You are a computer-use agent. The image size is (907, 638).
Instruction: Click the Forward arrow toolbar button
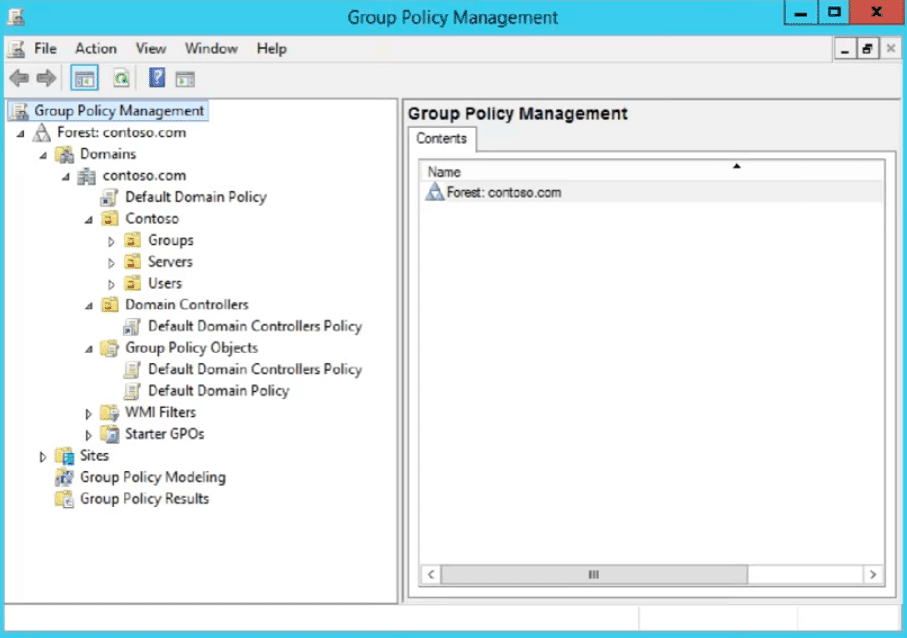(46, 78)
